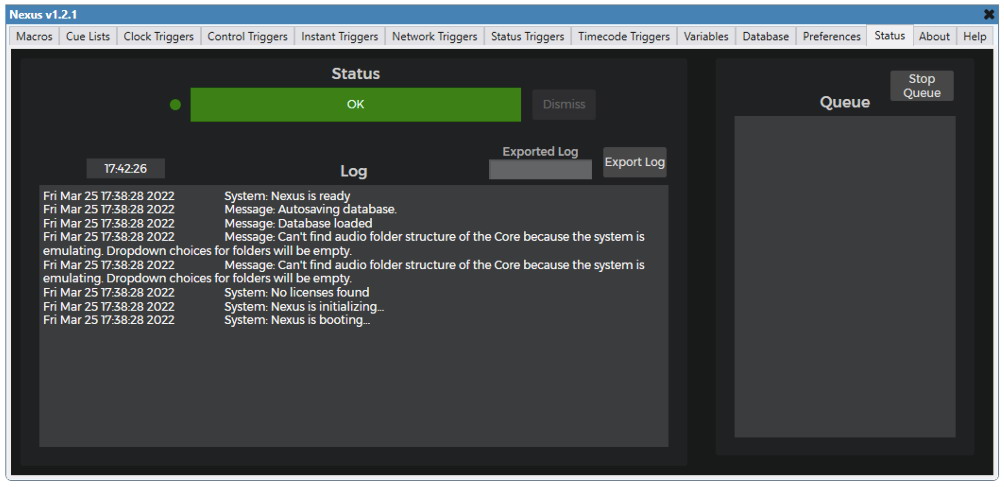Open the Macros tab

pos(35,36)
